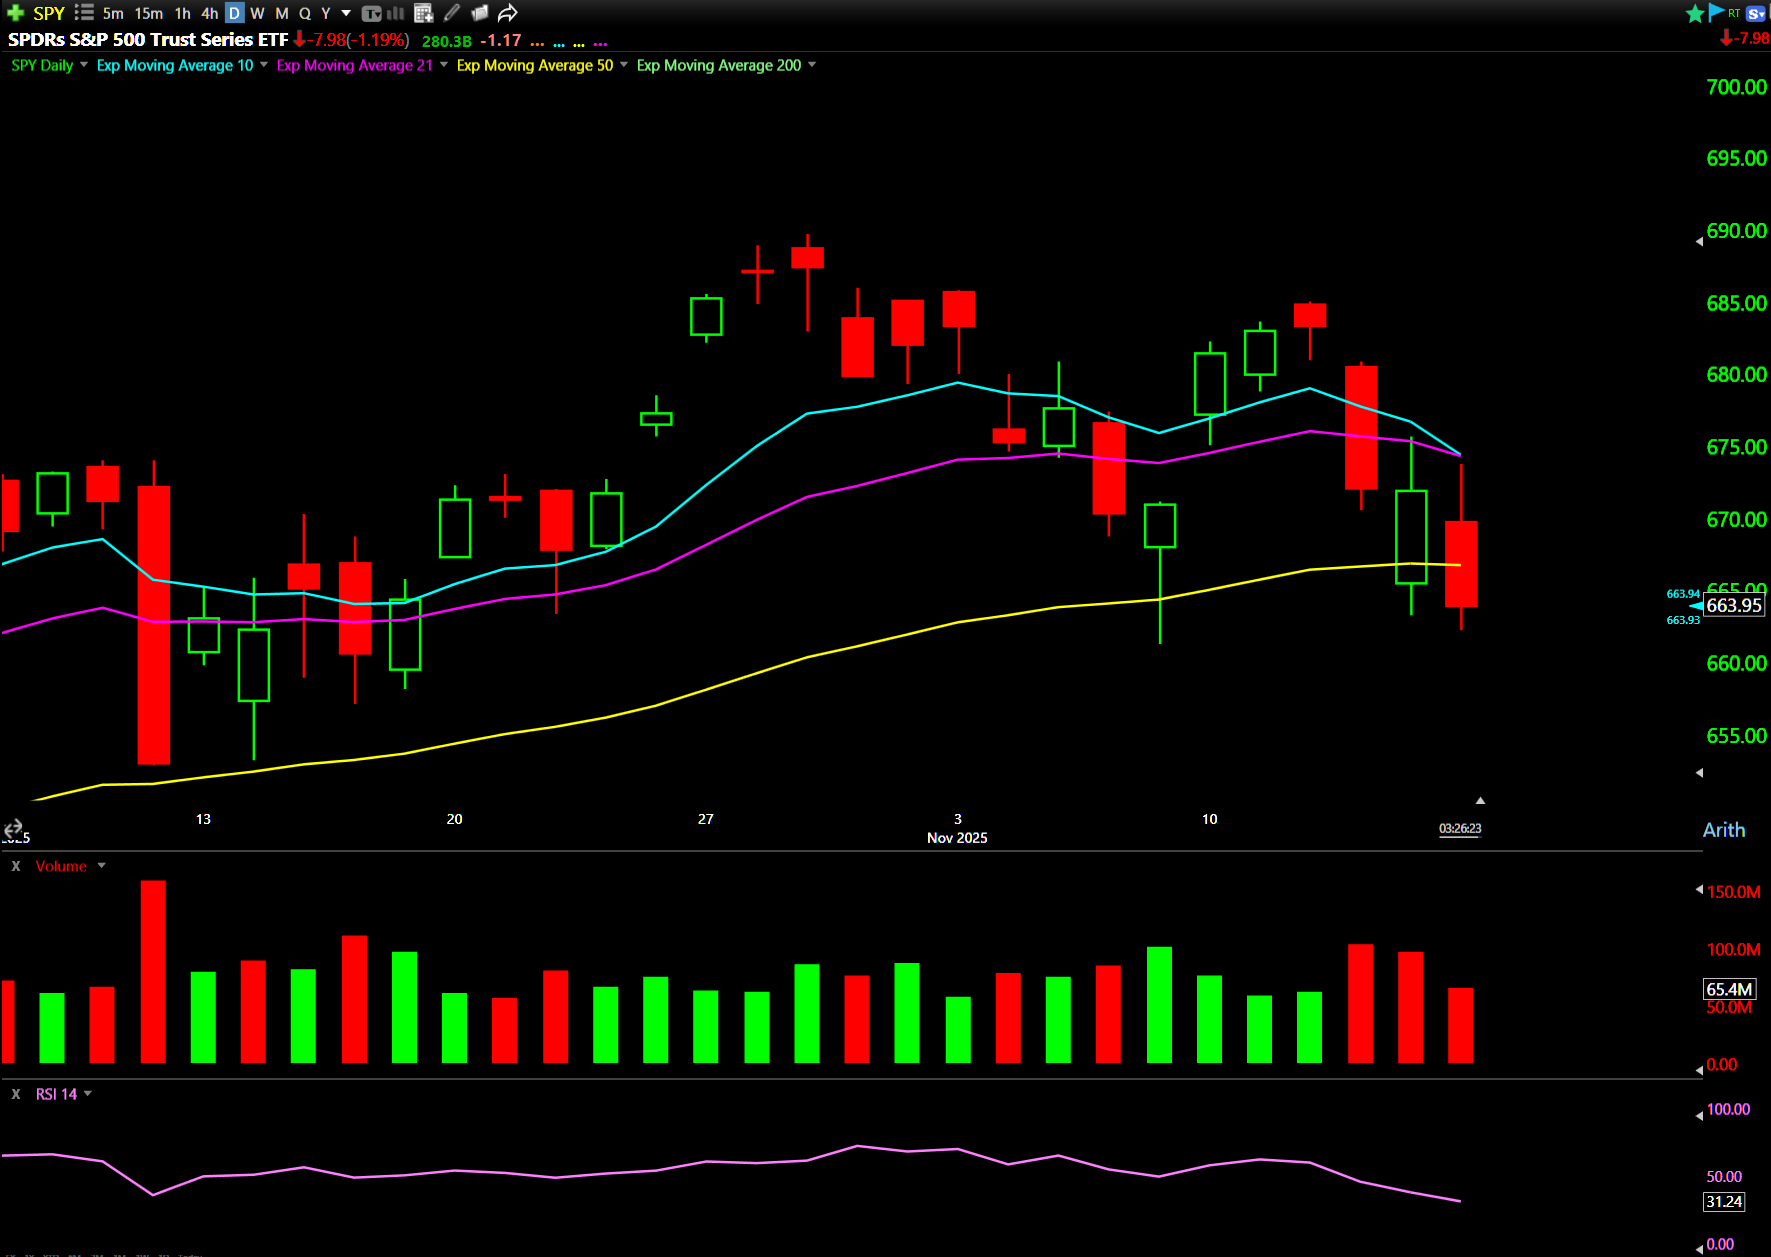Click the share arrow icon

pos(508,13)
